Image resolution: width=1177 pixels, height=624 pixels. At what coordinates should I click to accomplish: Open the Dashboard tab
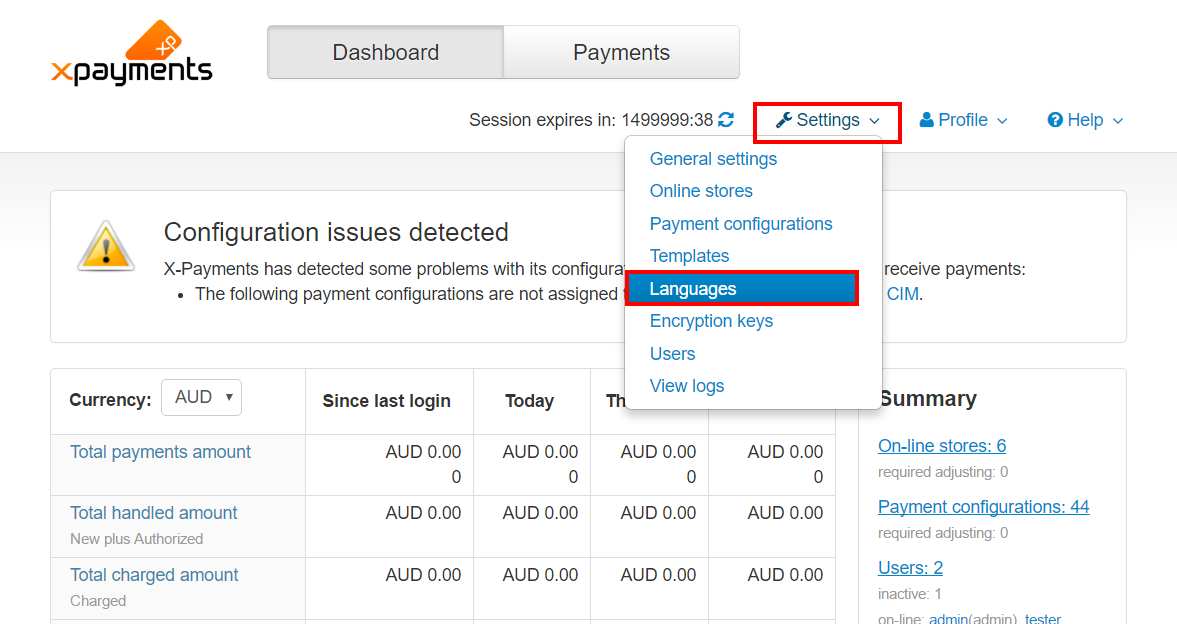pyautogui.click(x=386, y=53)
